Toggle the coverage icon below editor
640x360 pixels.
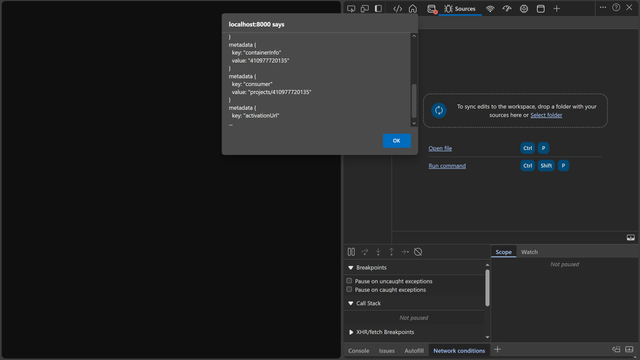[x=631, y=238]
